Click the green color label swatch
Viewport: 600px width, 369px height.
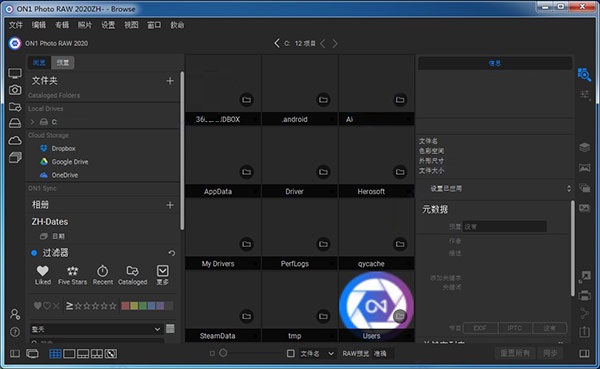coord(142,305)
